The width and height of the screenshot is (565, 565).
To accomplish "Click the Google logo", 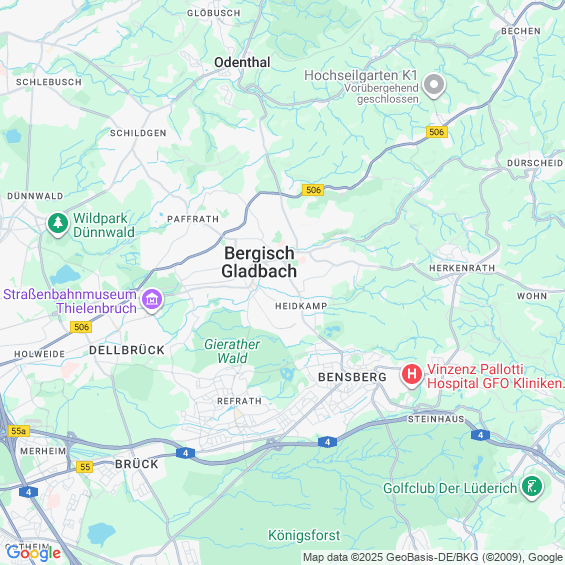I will coord(34,553).
